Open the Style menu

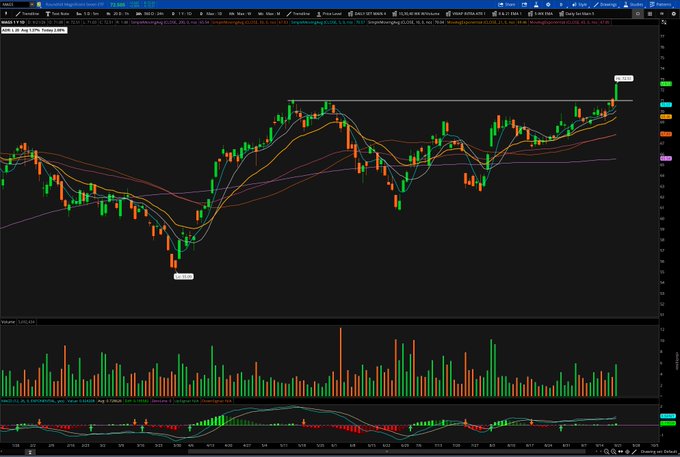(579, 4)
